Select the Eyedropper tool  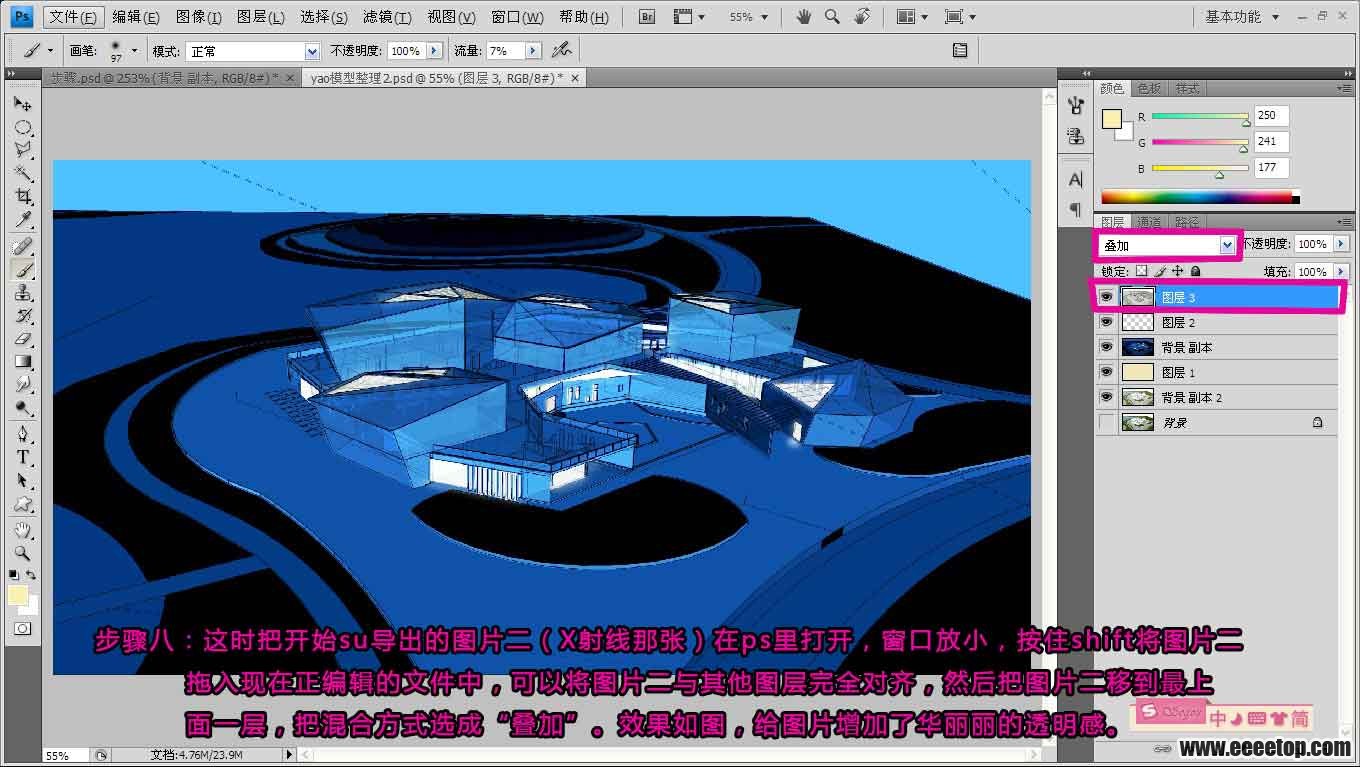click(x=23, y=220)
